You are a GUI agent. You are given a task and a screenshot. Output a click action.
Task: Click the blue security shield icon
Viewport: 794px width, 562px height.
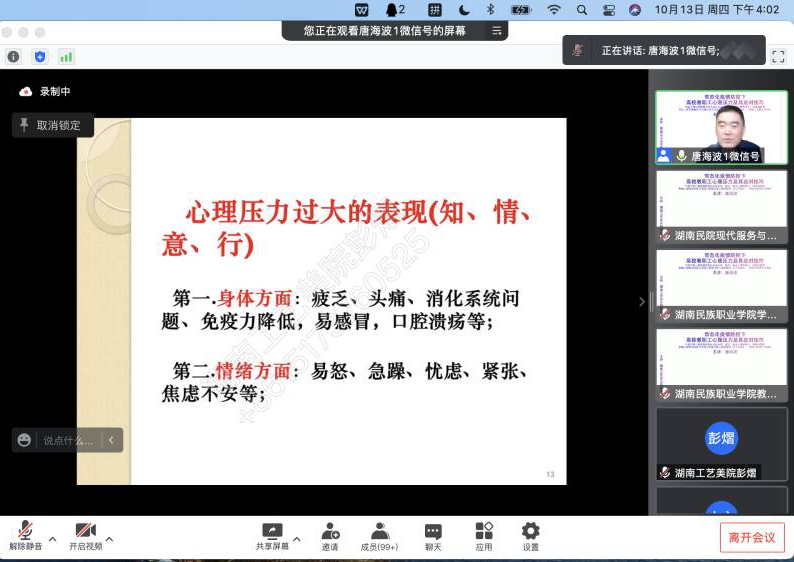(x=40, y=57)
